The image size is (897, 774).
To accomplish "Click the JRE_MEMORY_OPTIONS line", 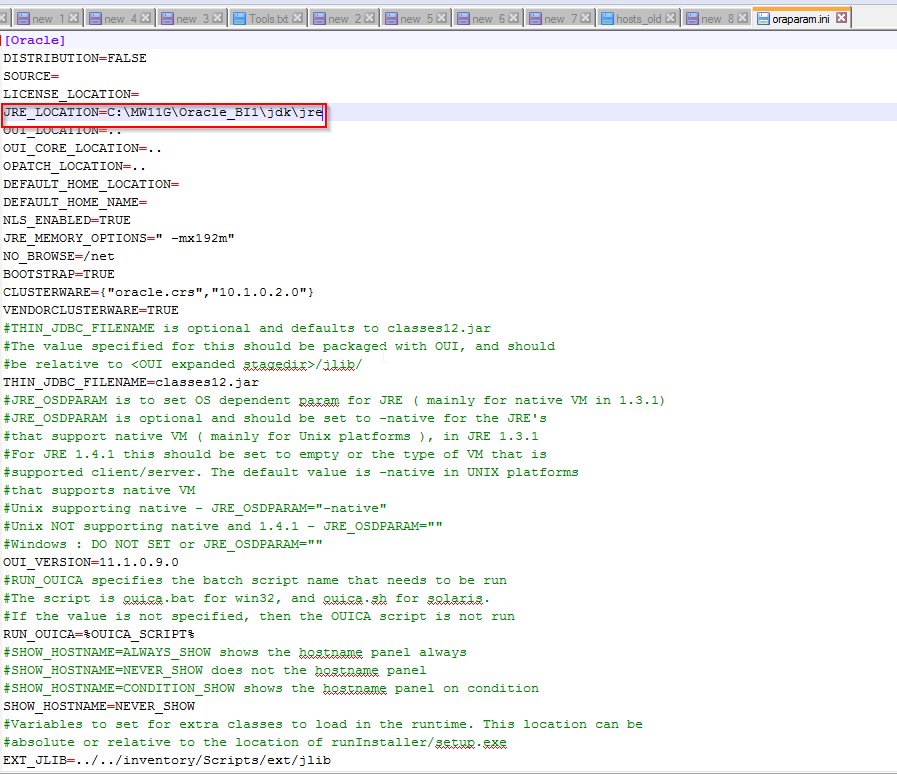I will [119, 239].
